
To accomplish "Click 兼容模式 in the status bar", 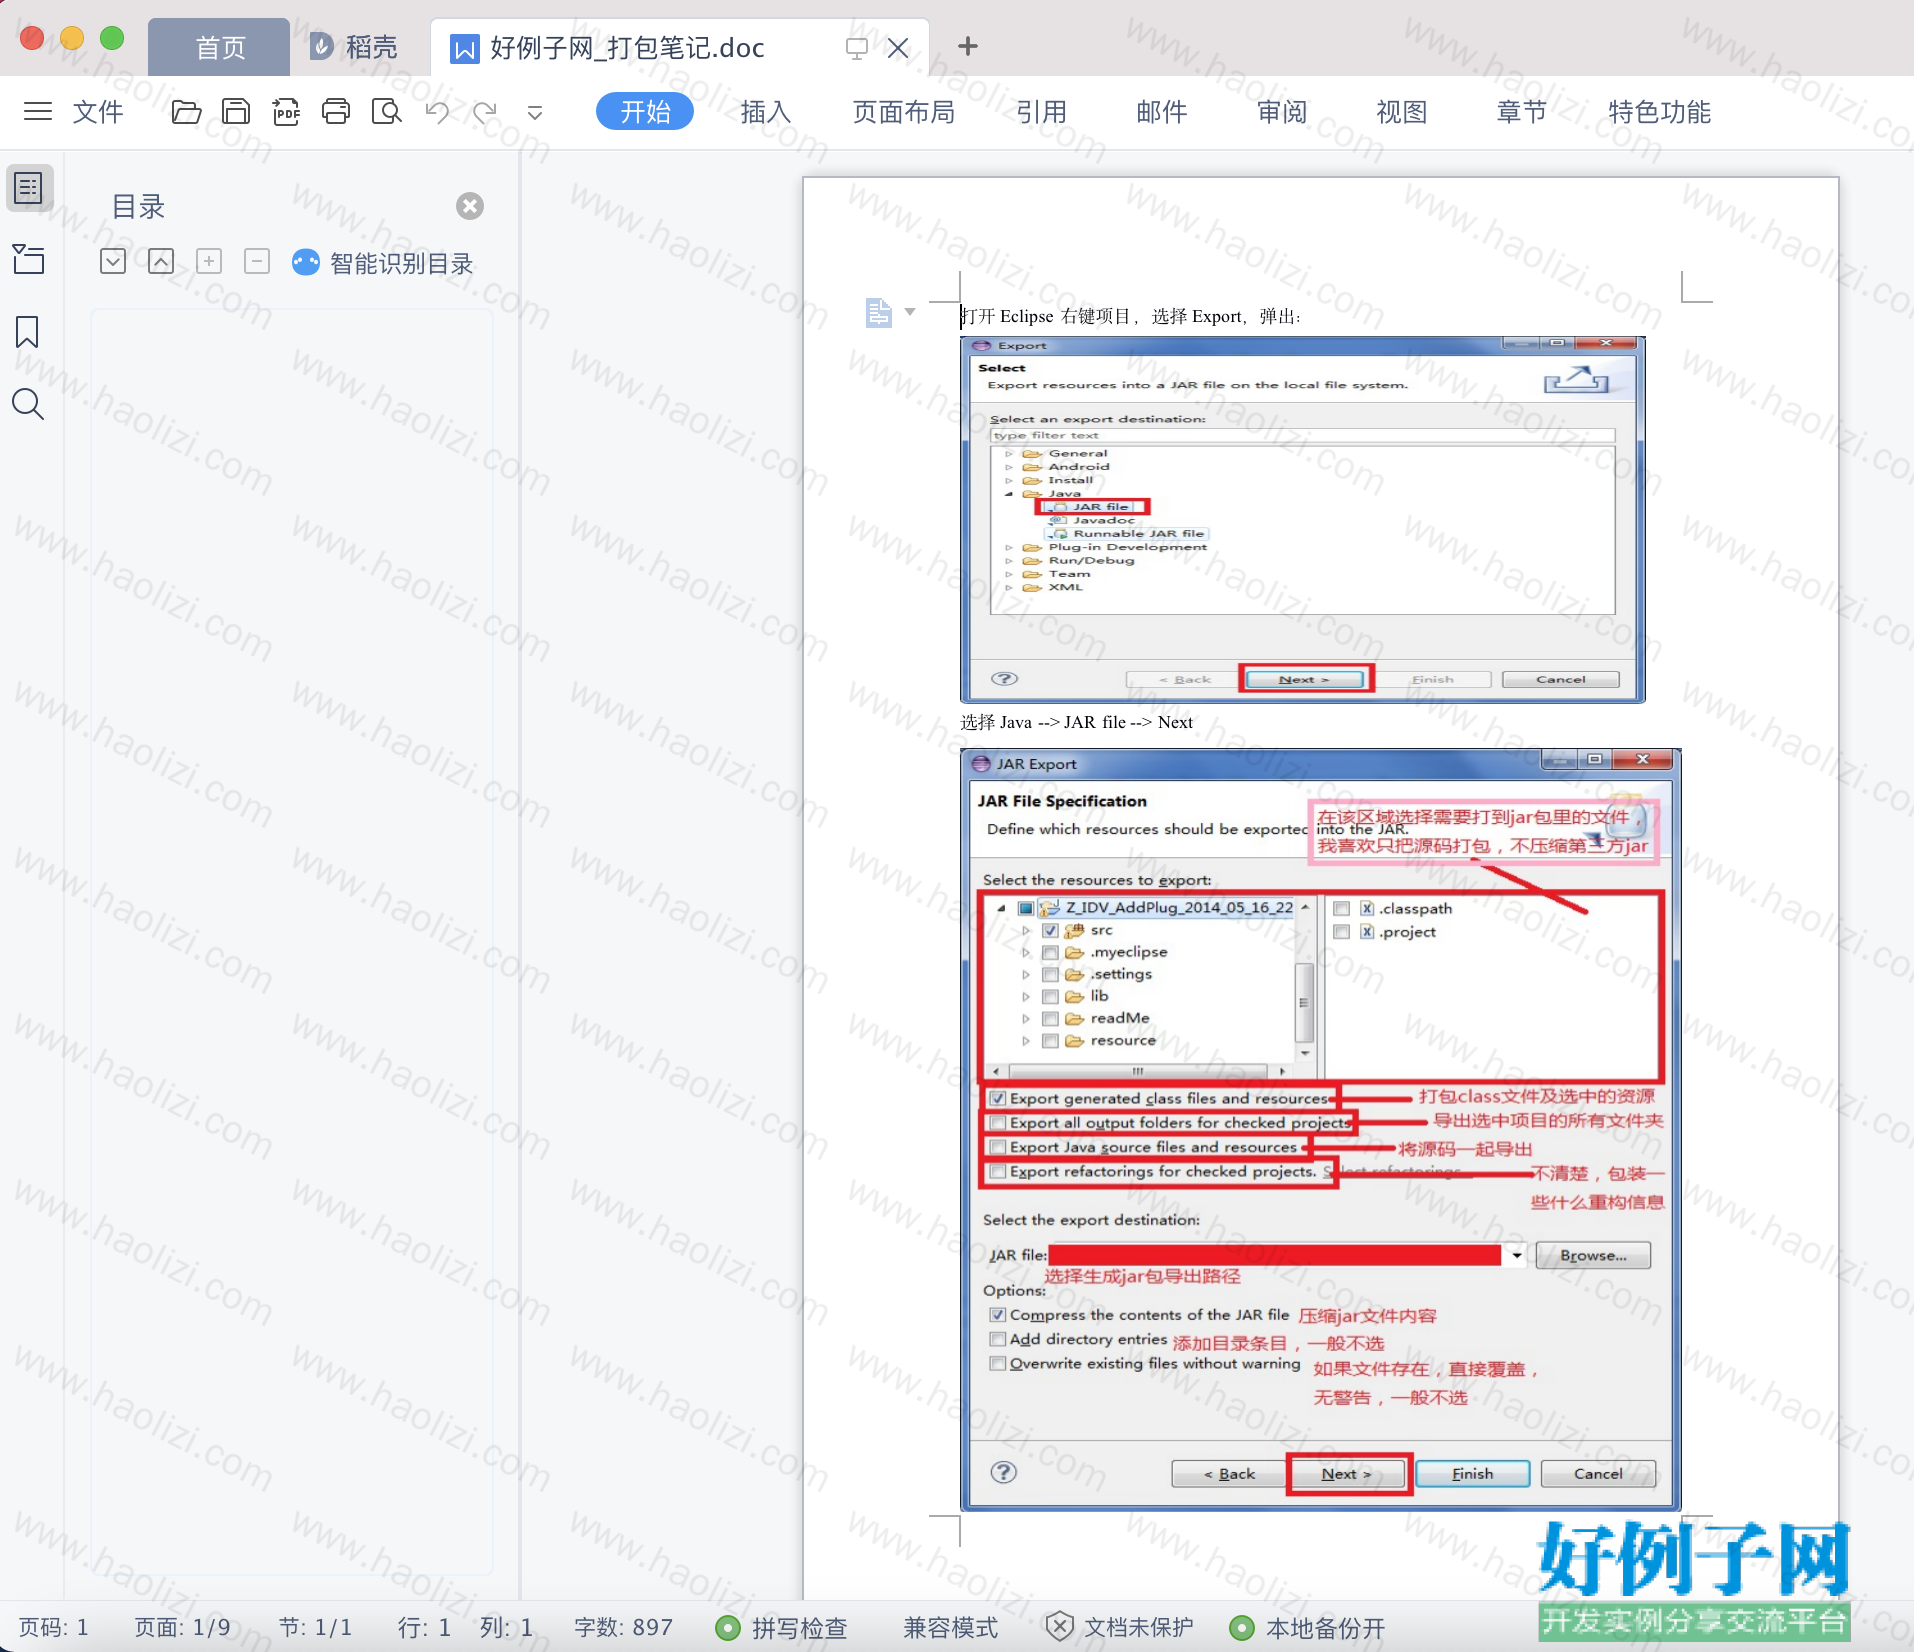I will pyautogui.click(x=951, y=1628).
